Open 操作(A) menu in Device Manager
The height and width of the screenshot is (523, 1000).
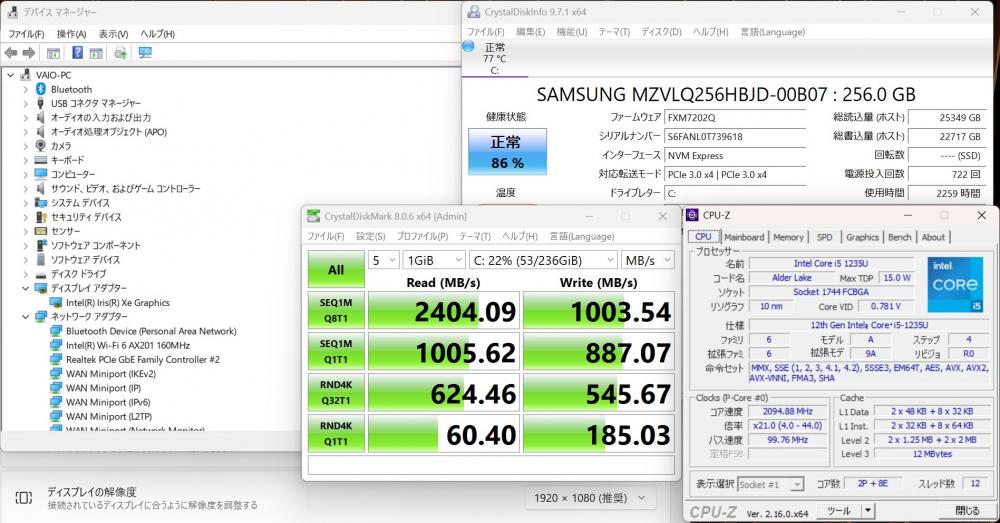tap(71, 34)
